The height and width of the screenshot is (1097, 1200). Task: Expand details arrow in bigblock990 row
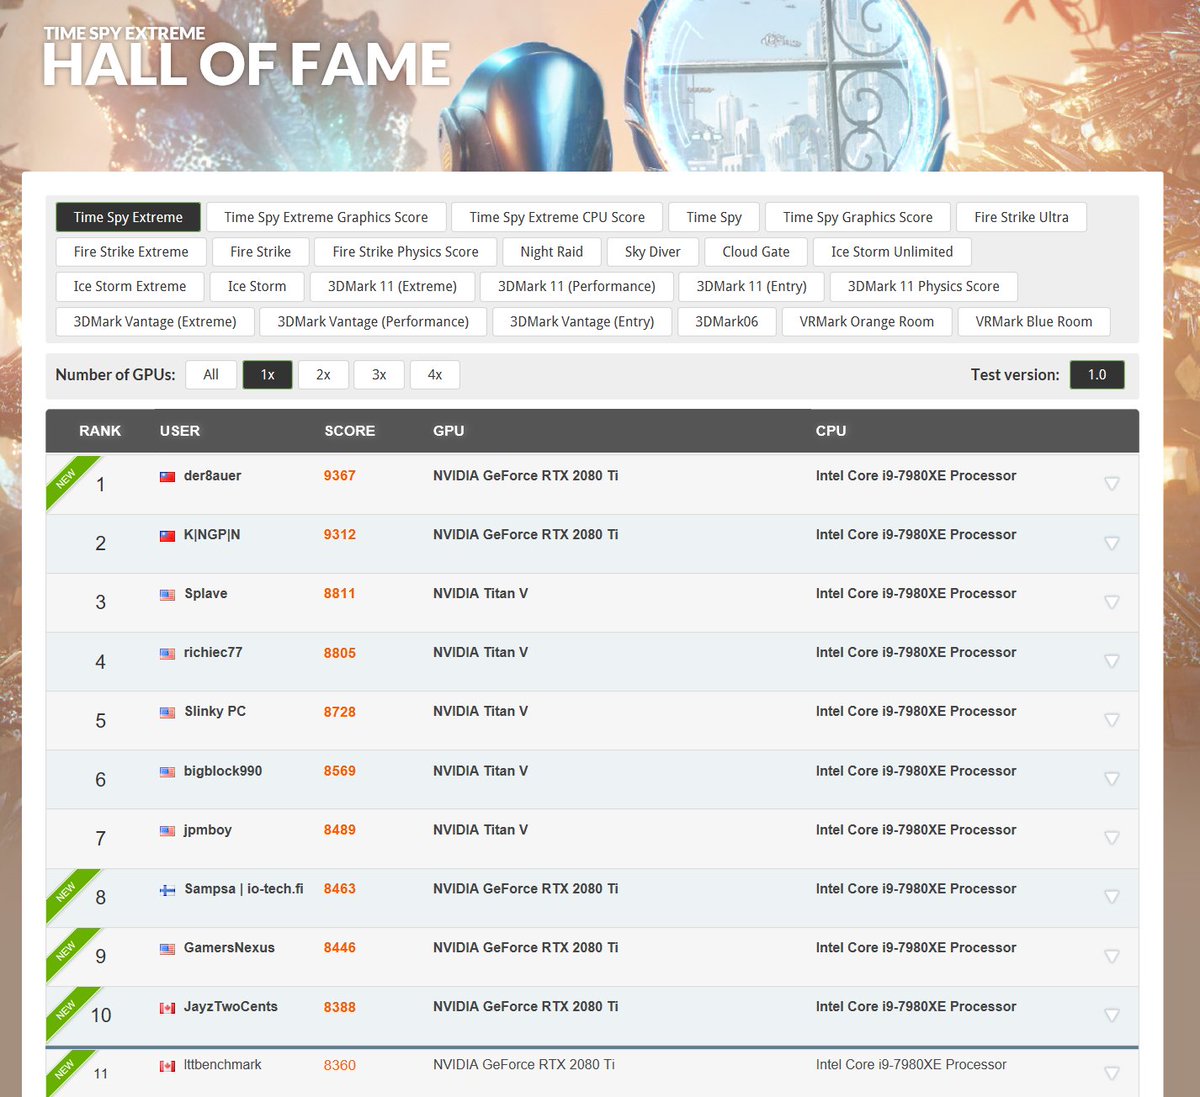(1111, 779)
